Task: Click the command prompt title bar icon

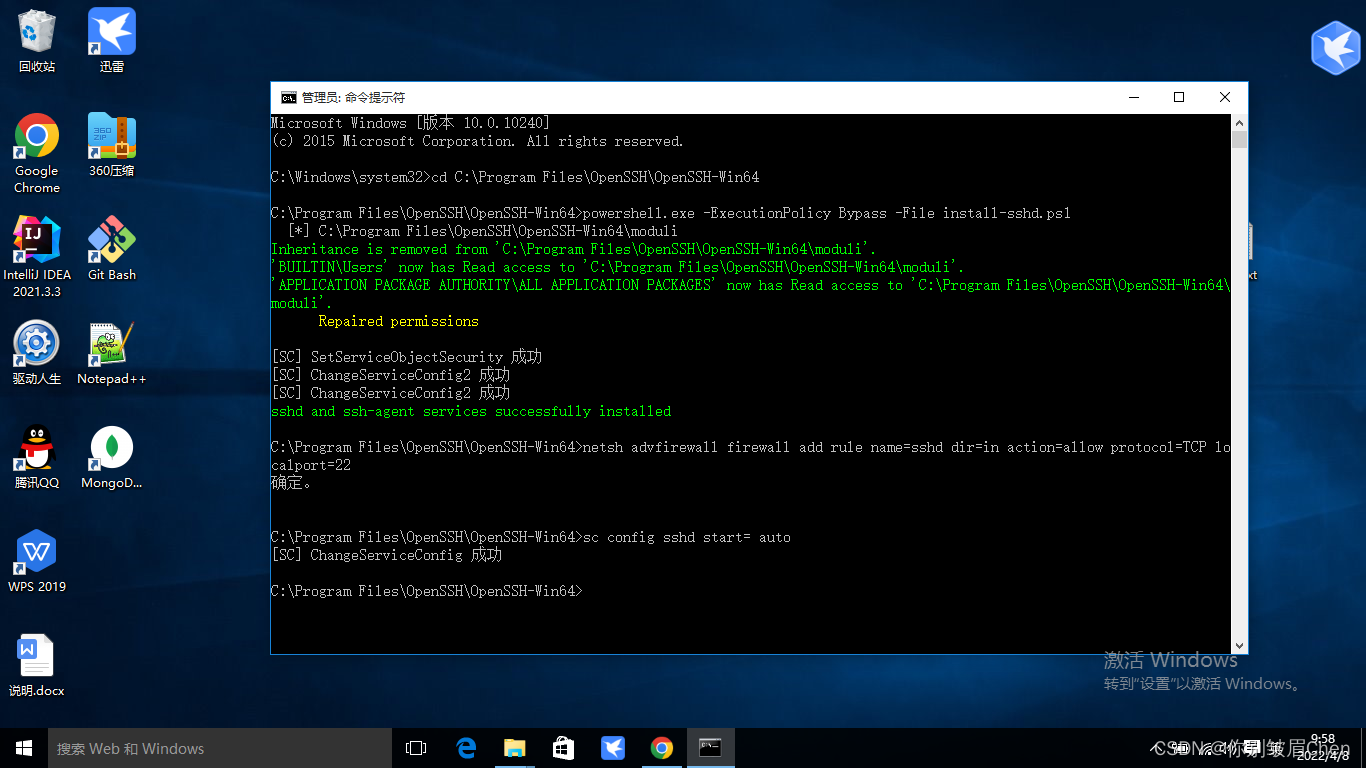Action: tap(288, 97)
